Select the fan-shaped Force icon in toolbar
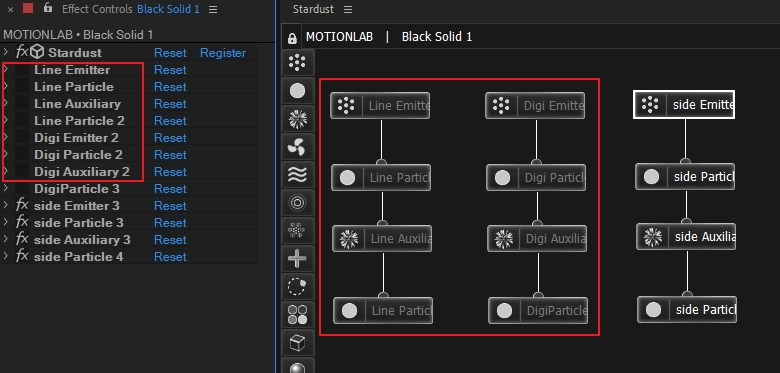 [x=297, y=147]
